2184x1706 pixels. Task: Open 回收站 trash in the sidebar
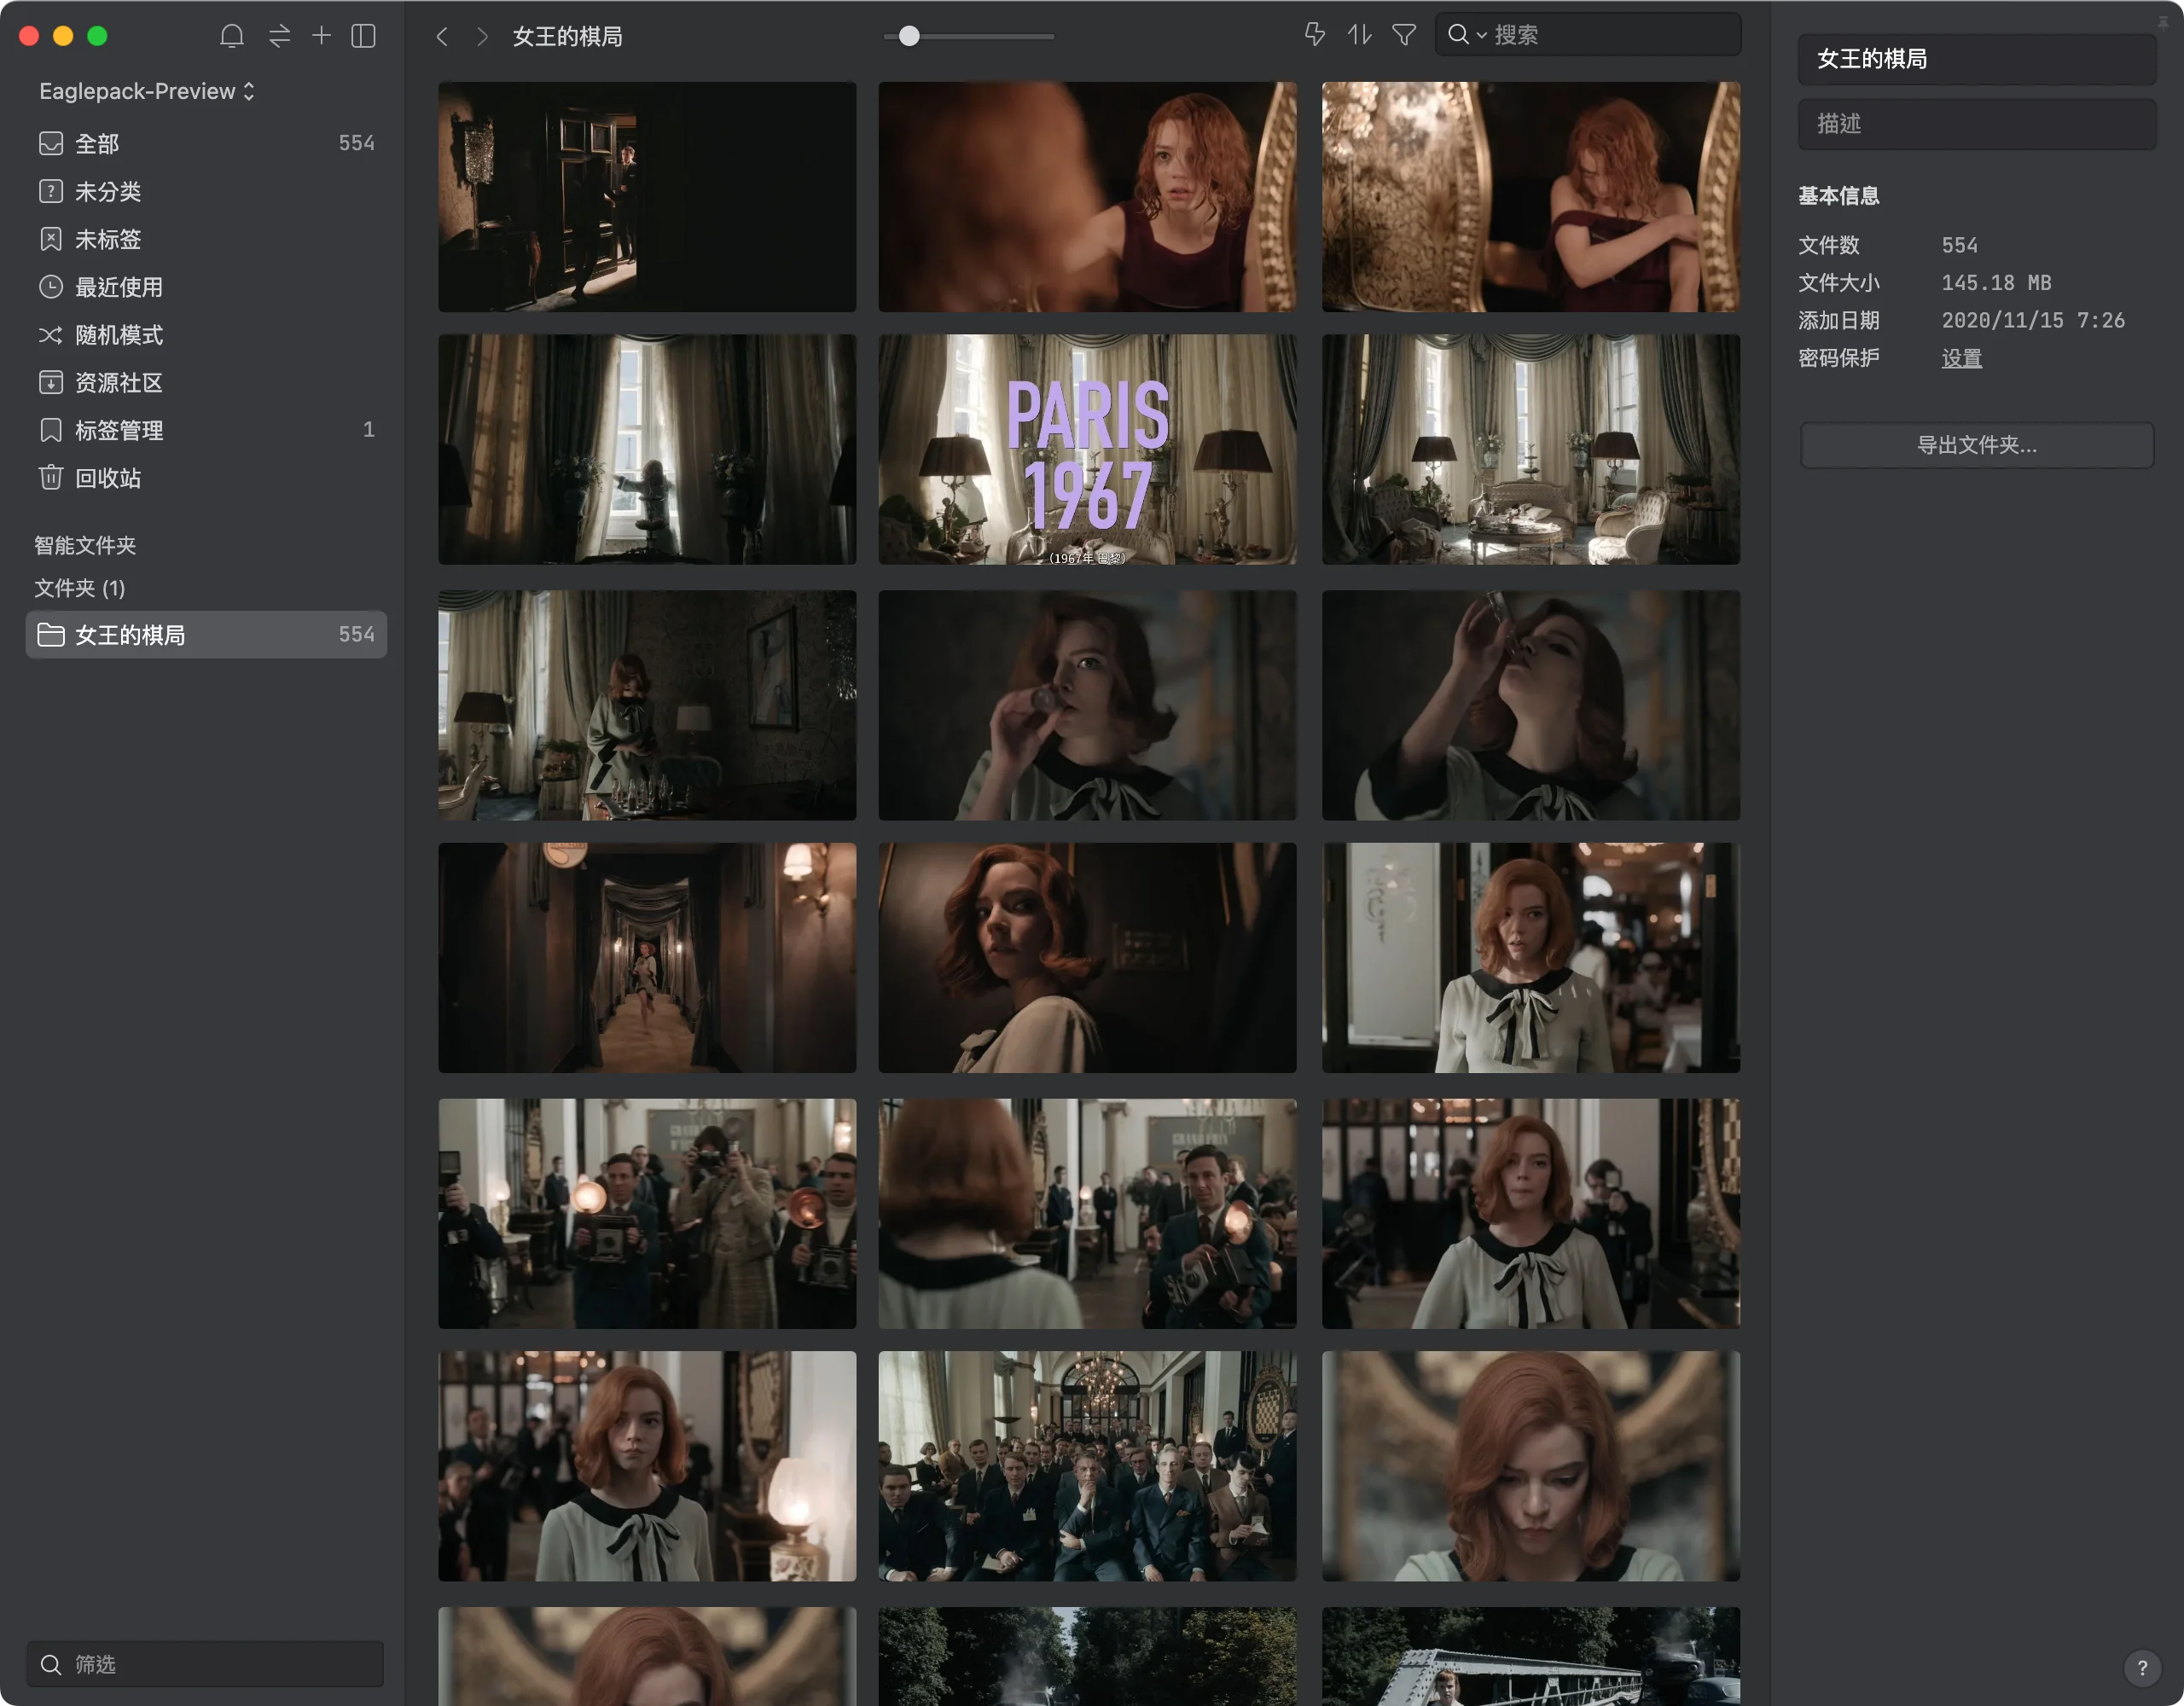[206, 478]
